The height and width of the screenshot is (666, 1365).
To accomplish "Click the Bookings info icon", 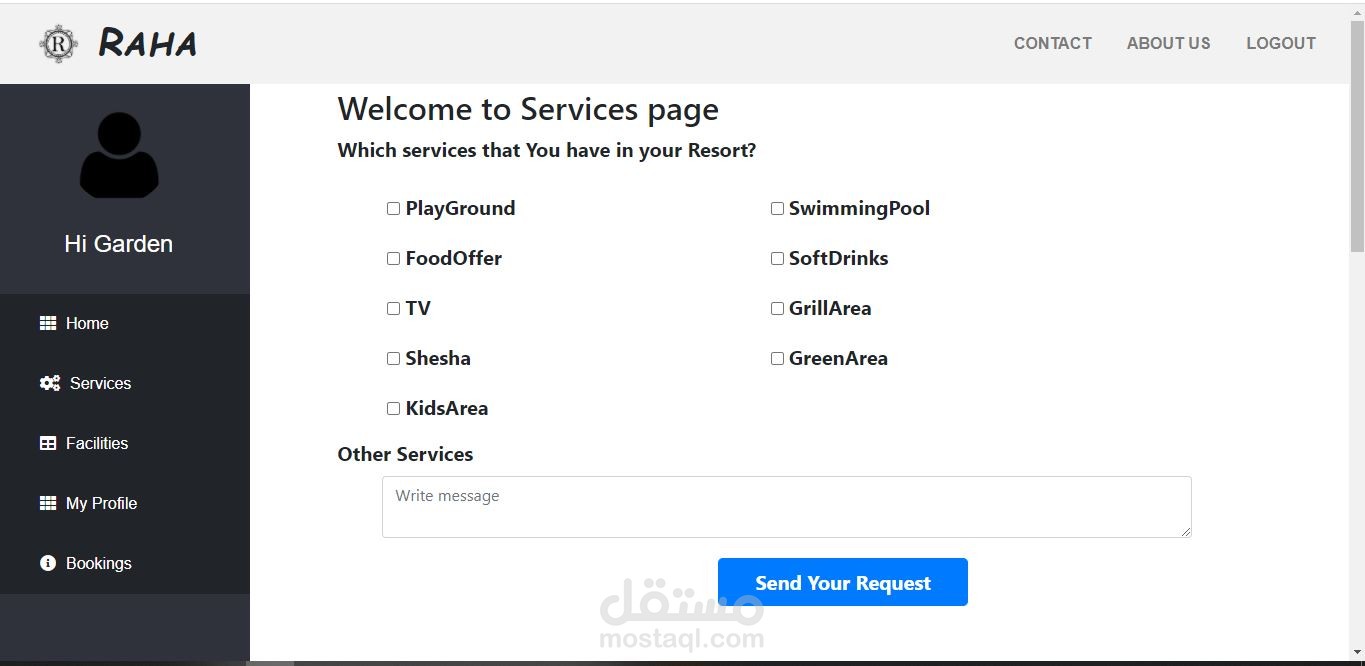I will point(48,563).
